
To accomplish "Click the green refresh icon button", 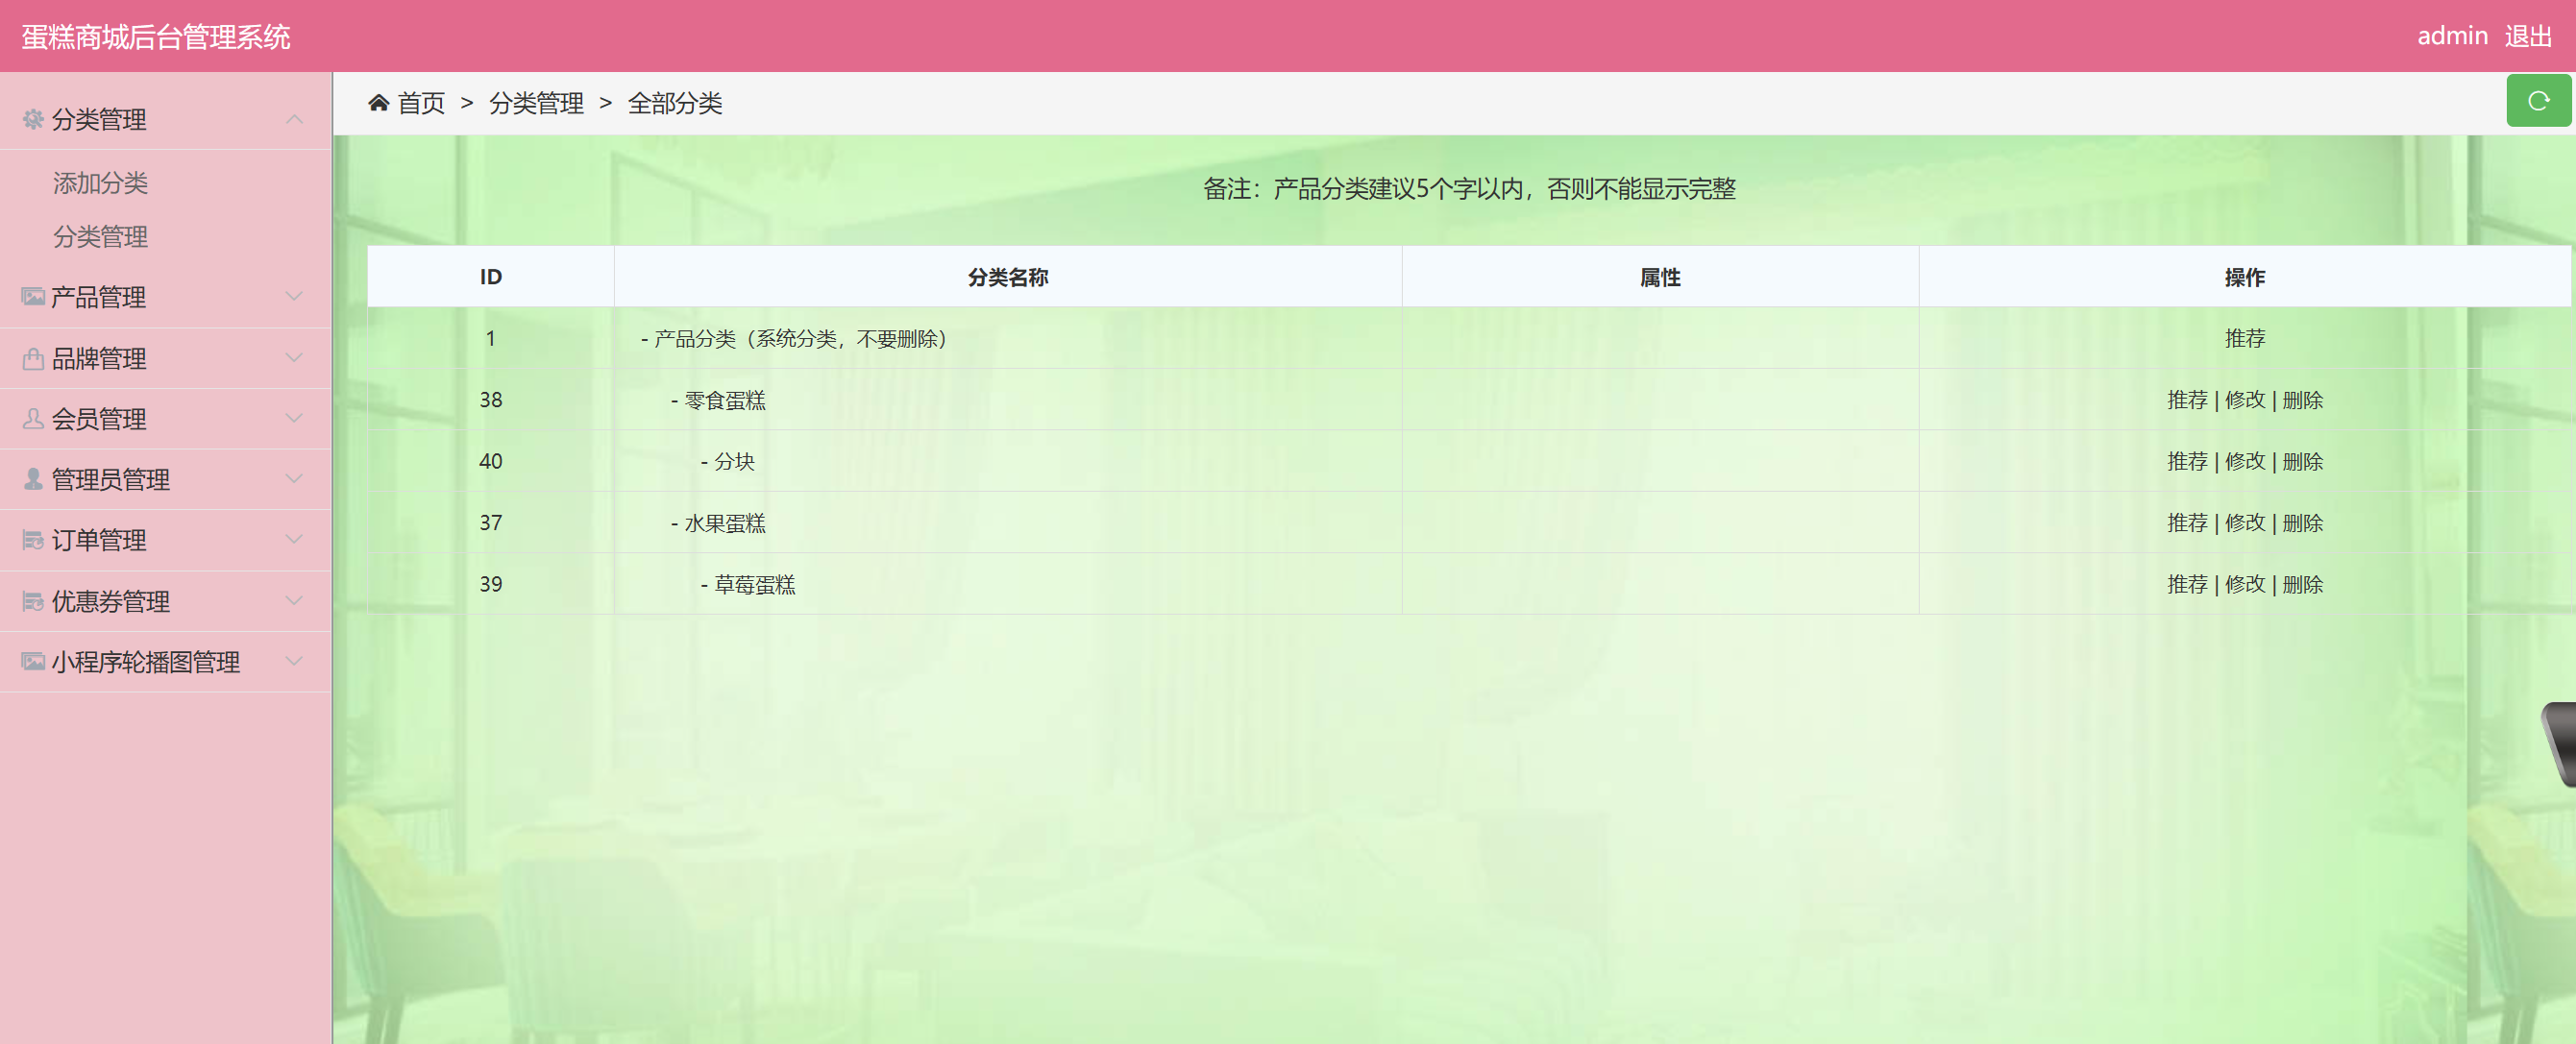I will (x=2537, y=101).
